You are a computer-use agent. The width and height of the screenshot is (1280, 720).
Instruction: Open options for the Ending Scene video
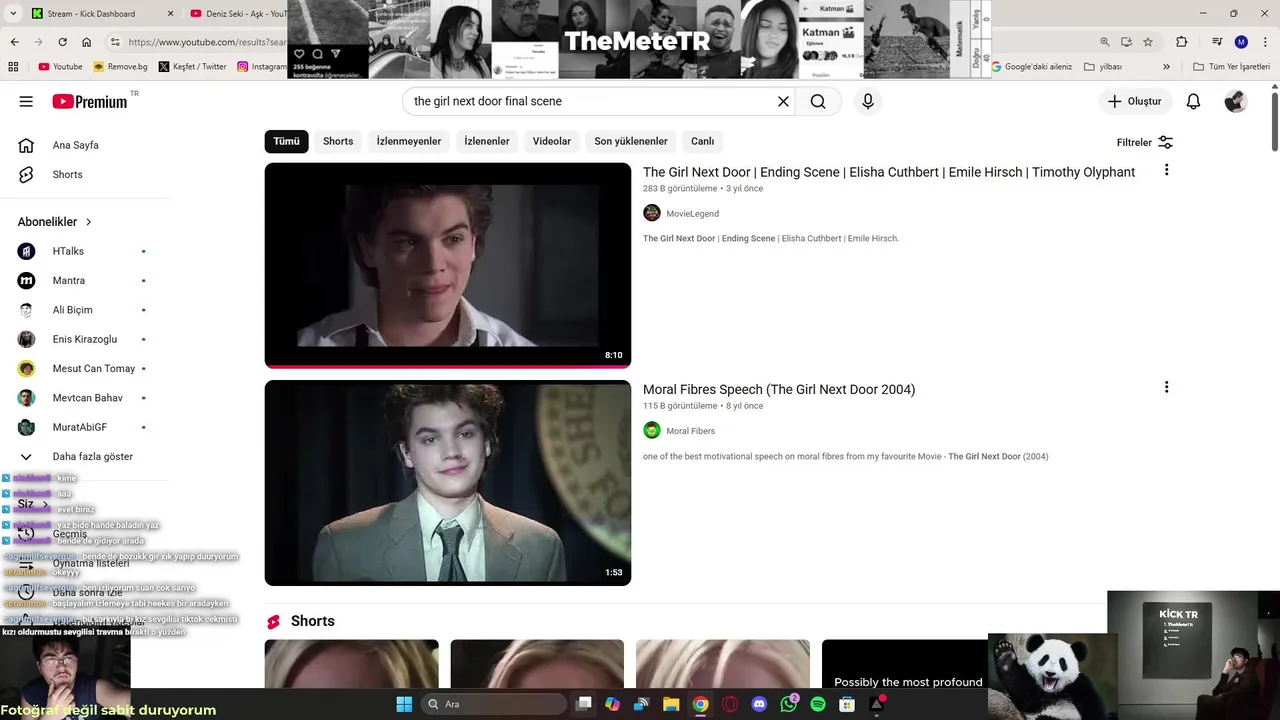click(x=1166, y=170)
